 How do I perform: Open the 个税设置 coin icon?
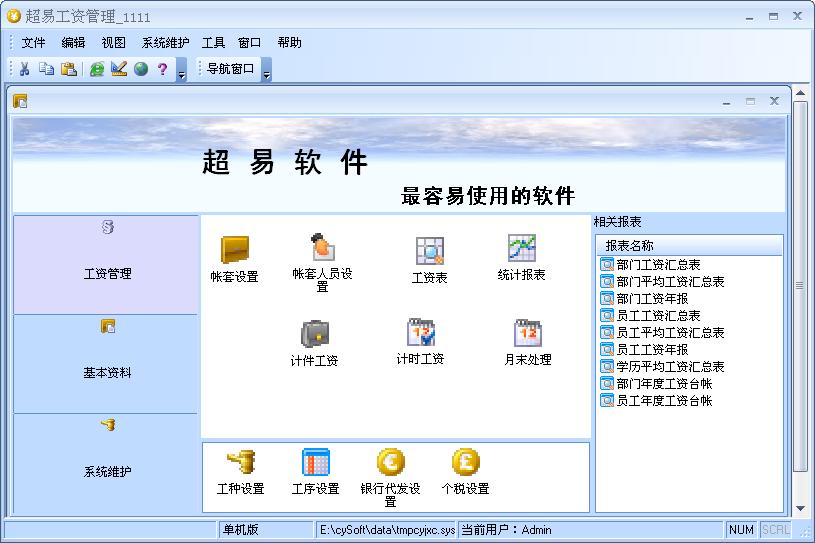(x=465, y=471)
